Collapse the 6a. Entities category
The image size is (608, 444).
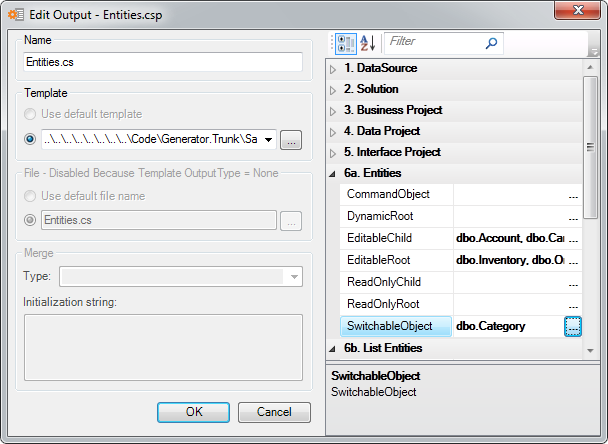(x=333, y=174)
